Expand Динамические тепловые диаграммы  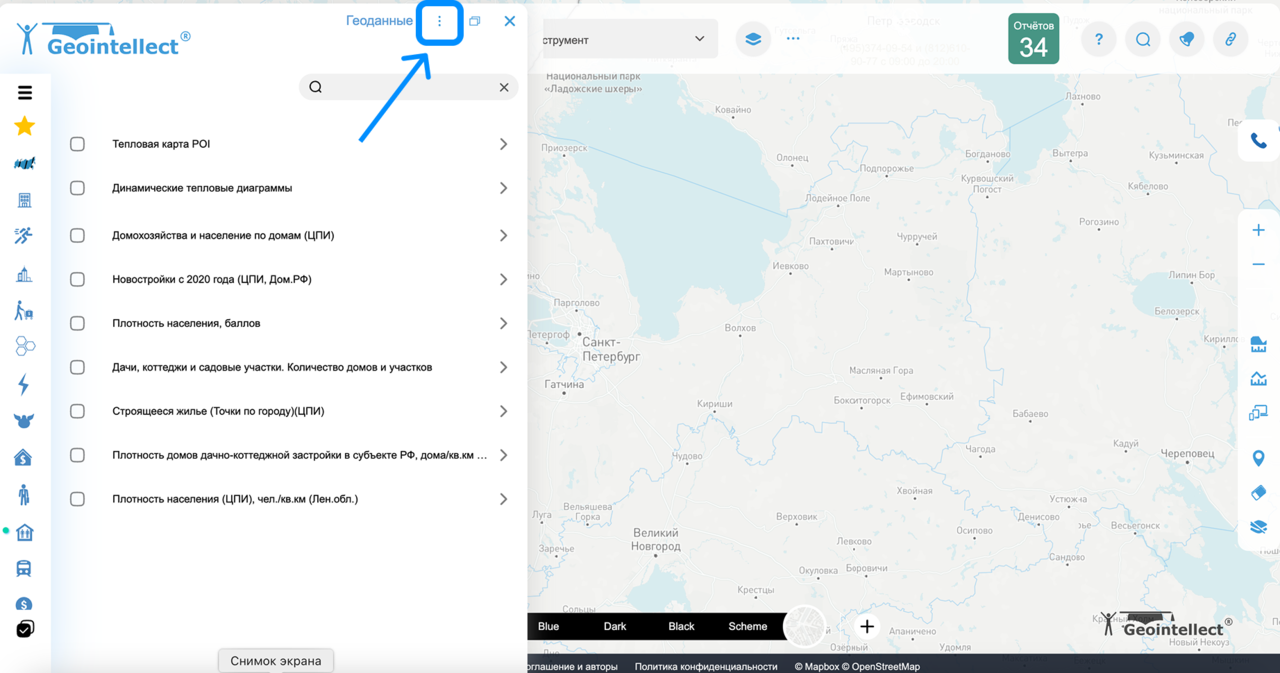[503, 187]
